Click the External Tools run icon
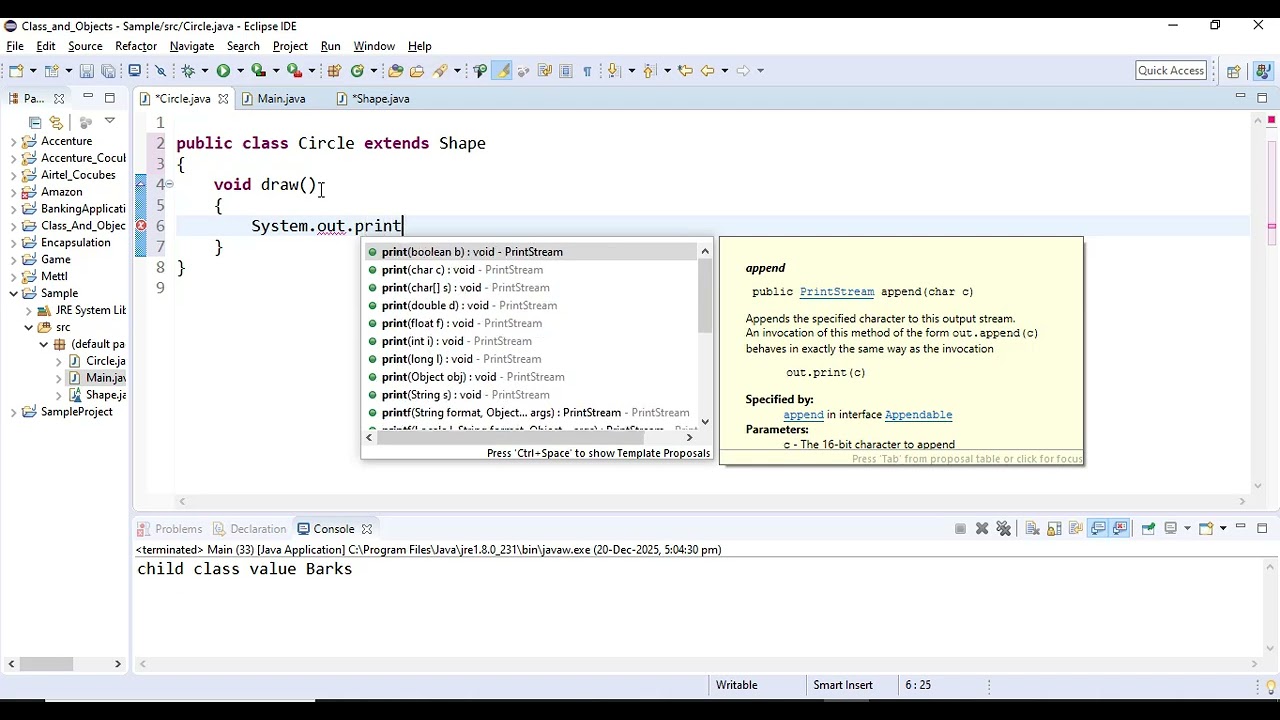Image resolution: width=1280 pixels, height=720 pixels. pos(295,71)
